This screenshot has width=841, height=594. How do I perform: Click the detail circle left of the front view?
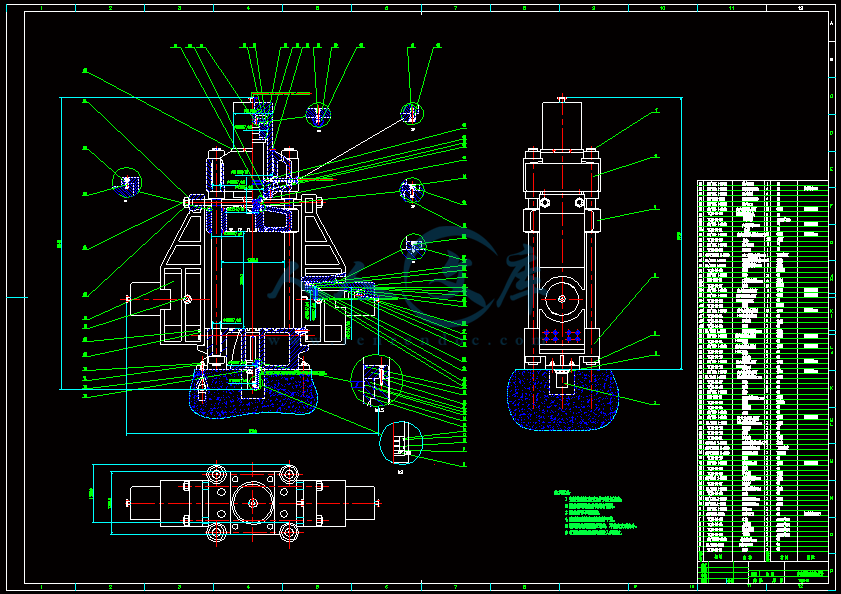click(127, 183)
